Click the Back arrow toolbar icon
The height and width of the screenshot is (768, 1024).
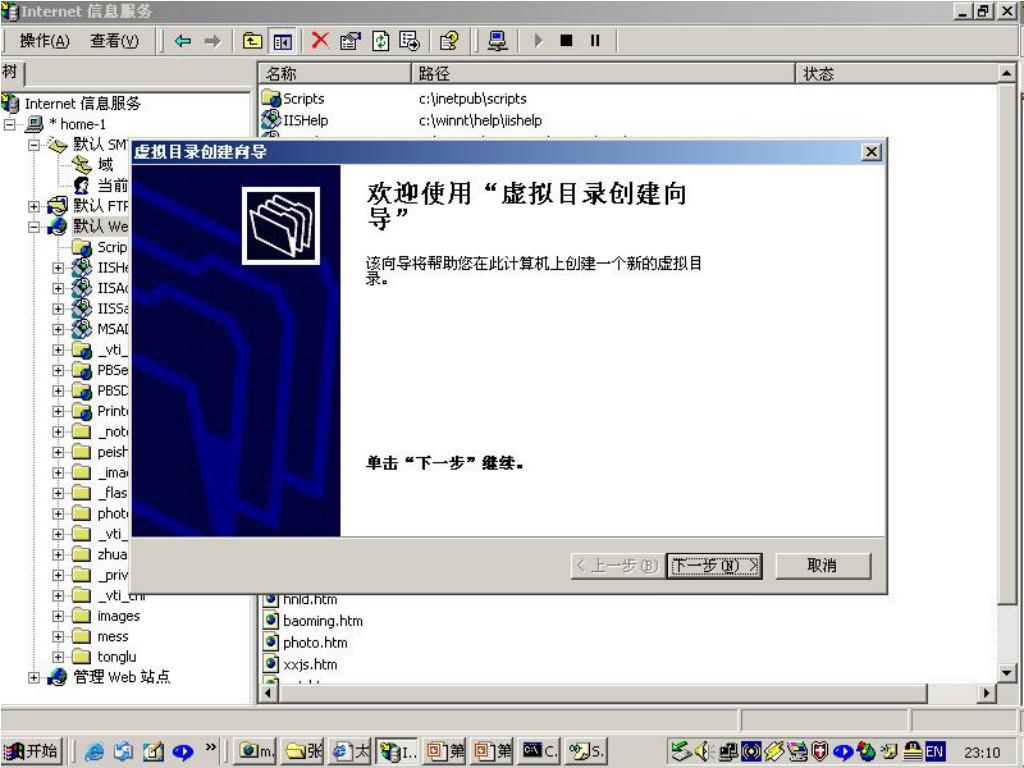tap(183, 41)
